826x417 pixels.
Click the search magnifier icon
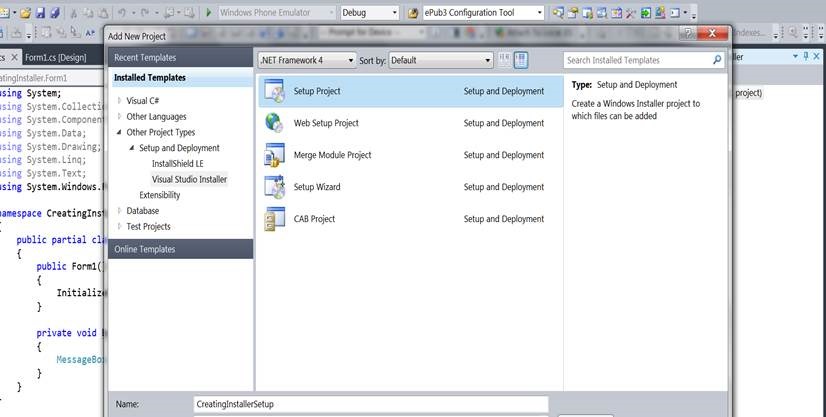click(717, 60)
